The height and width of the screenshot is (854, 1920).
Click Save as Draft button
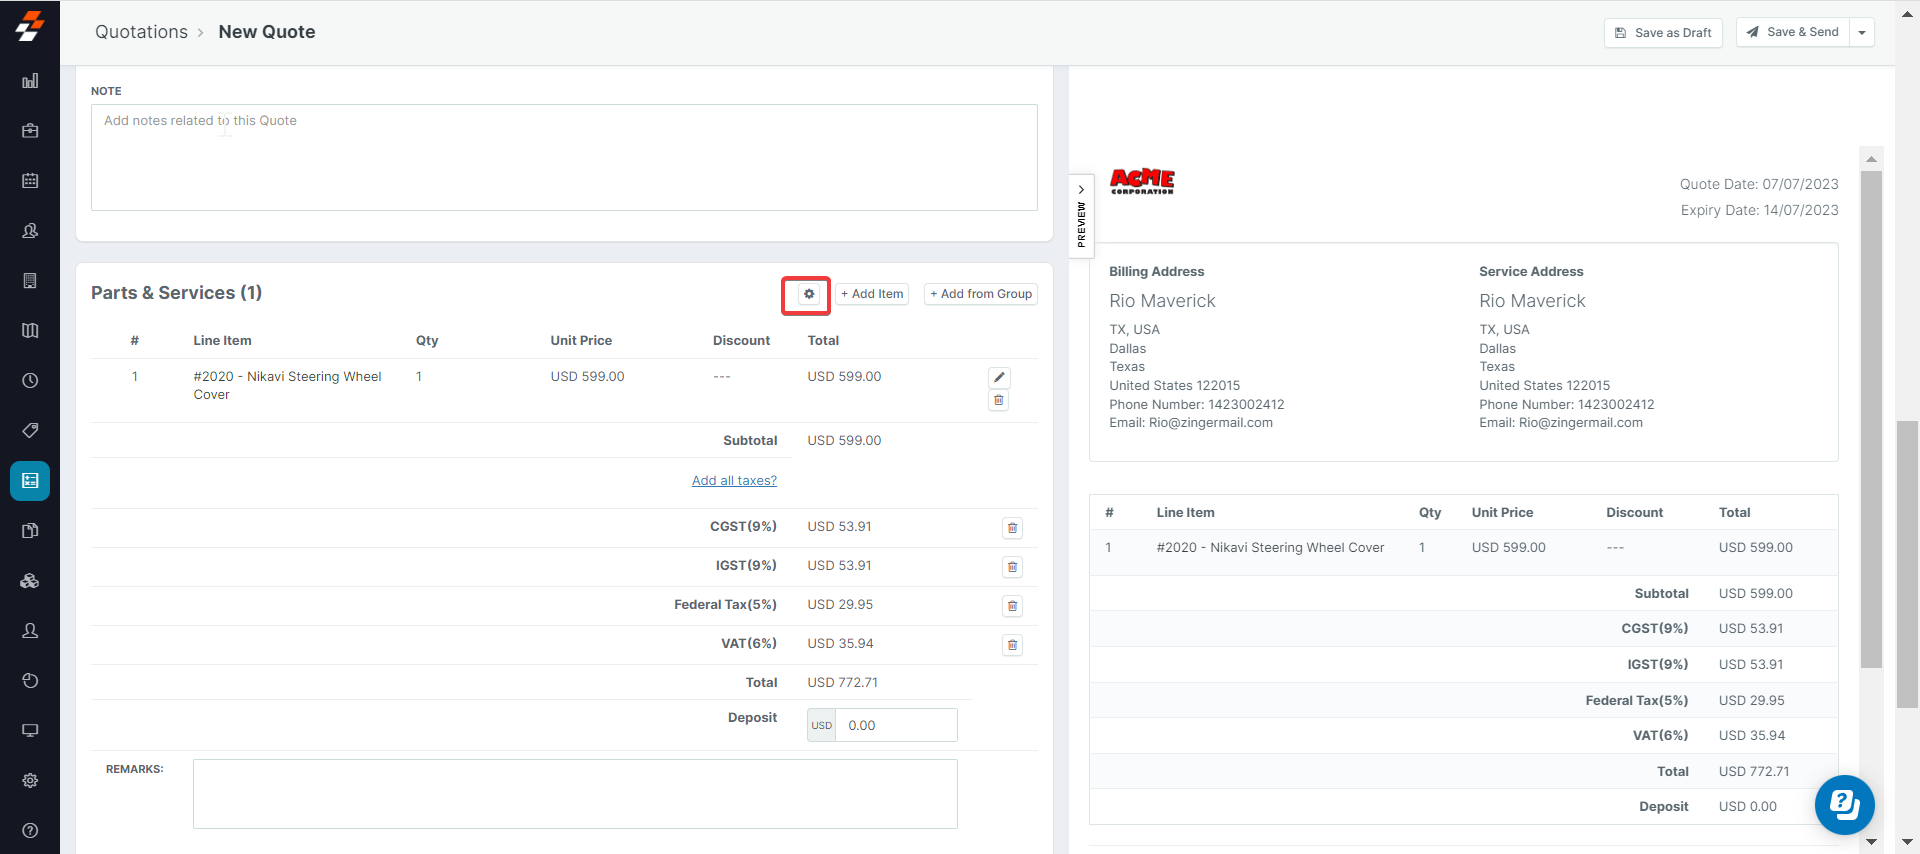pyautogui.click(x=1662, y=33)
